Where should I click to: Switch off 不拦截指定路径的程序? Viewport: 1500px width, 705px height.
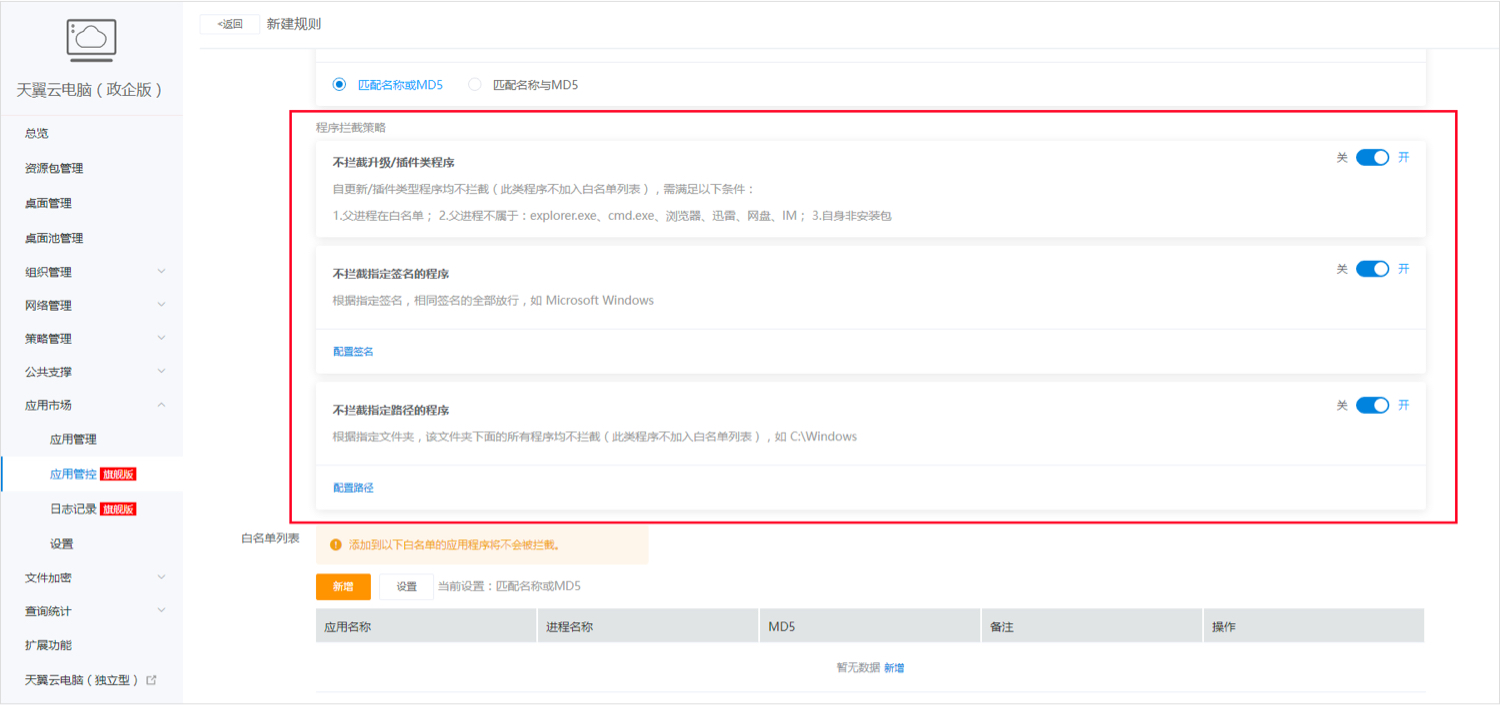point(1370,405)
